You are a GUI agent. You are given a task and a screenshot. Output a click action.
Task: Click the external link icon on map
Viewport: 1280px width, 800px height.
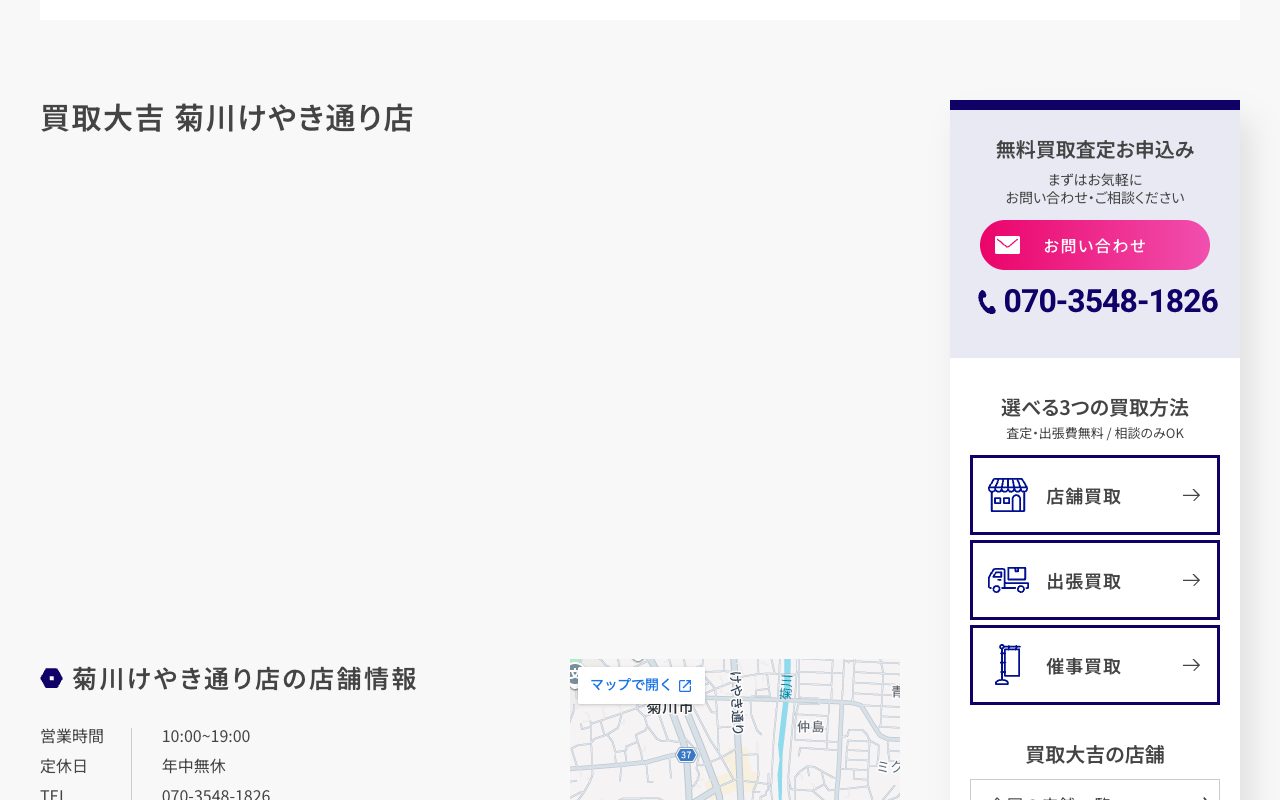pos(685,686)
